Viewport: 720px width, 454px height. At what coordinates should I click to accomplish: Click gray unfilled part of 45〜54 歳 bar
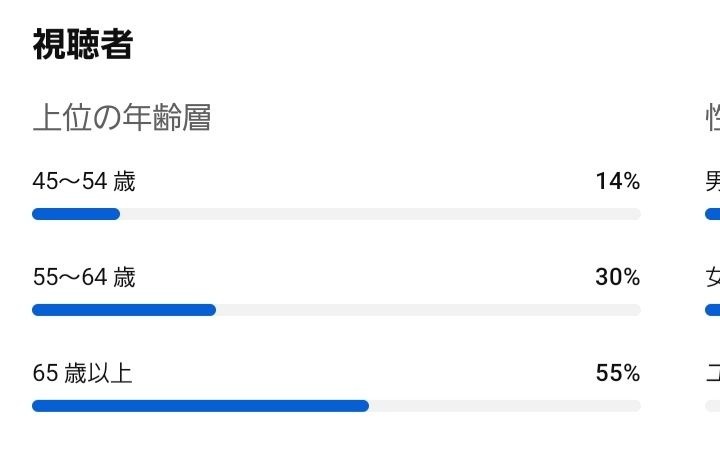coord(380,214)
